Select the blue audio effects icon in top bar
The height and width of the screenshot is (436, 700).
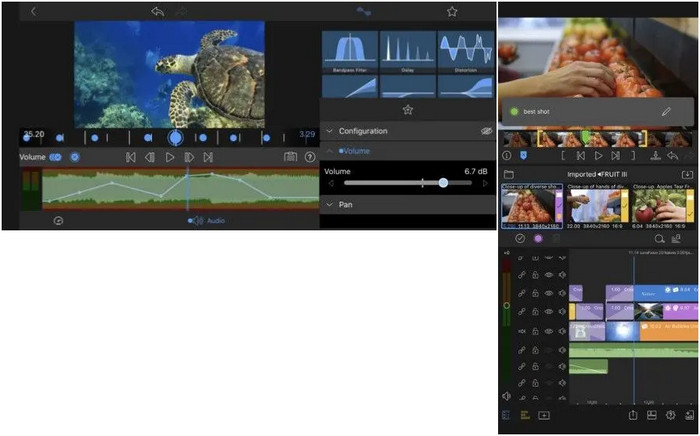(364, 12)
